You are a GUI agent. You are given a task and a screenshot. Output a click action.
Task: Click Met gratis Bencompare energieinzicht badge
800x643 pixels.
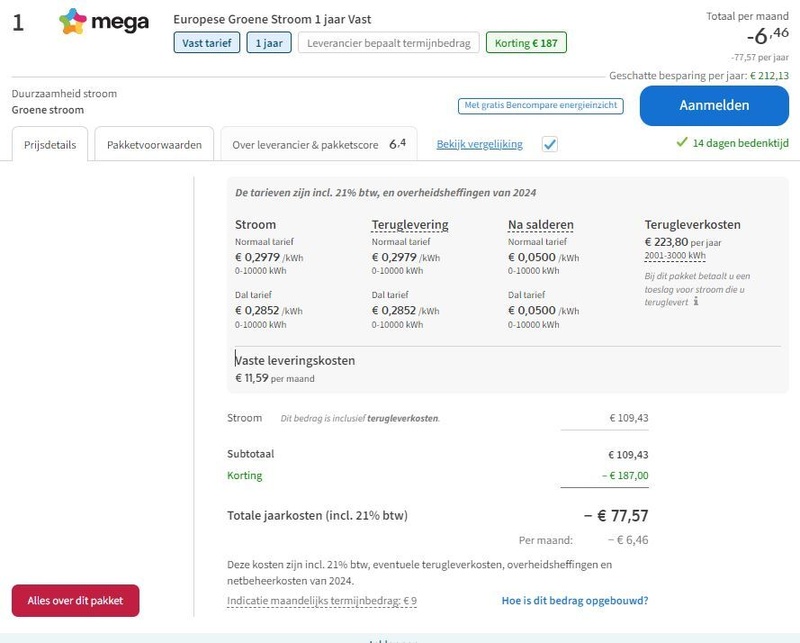point(541,106)
